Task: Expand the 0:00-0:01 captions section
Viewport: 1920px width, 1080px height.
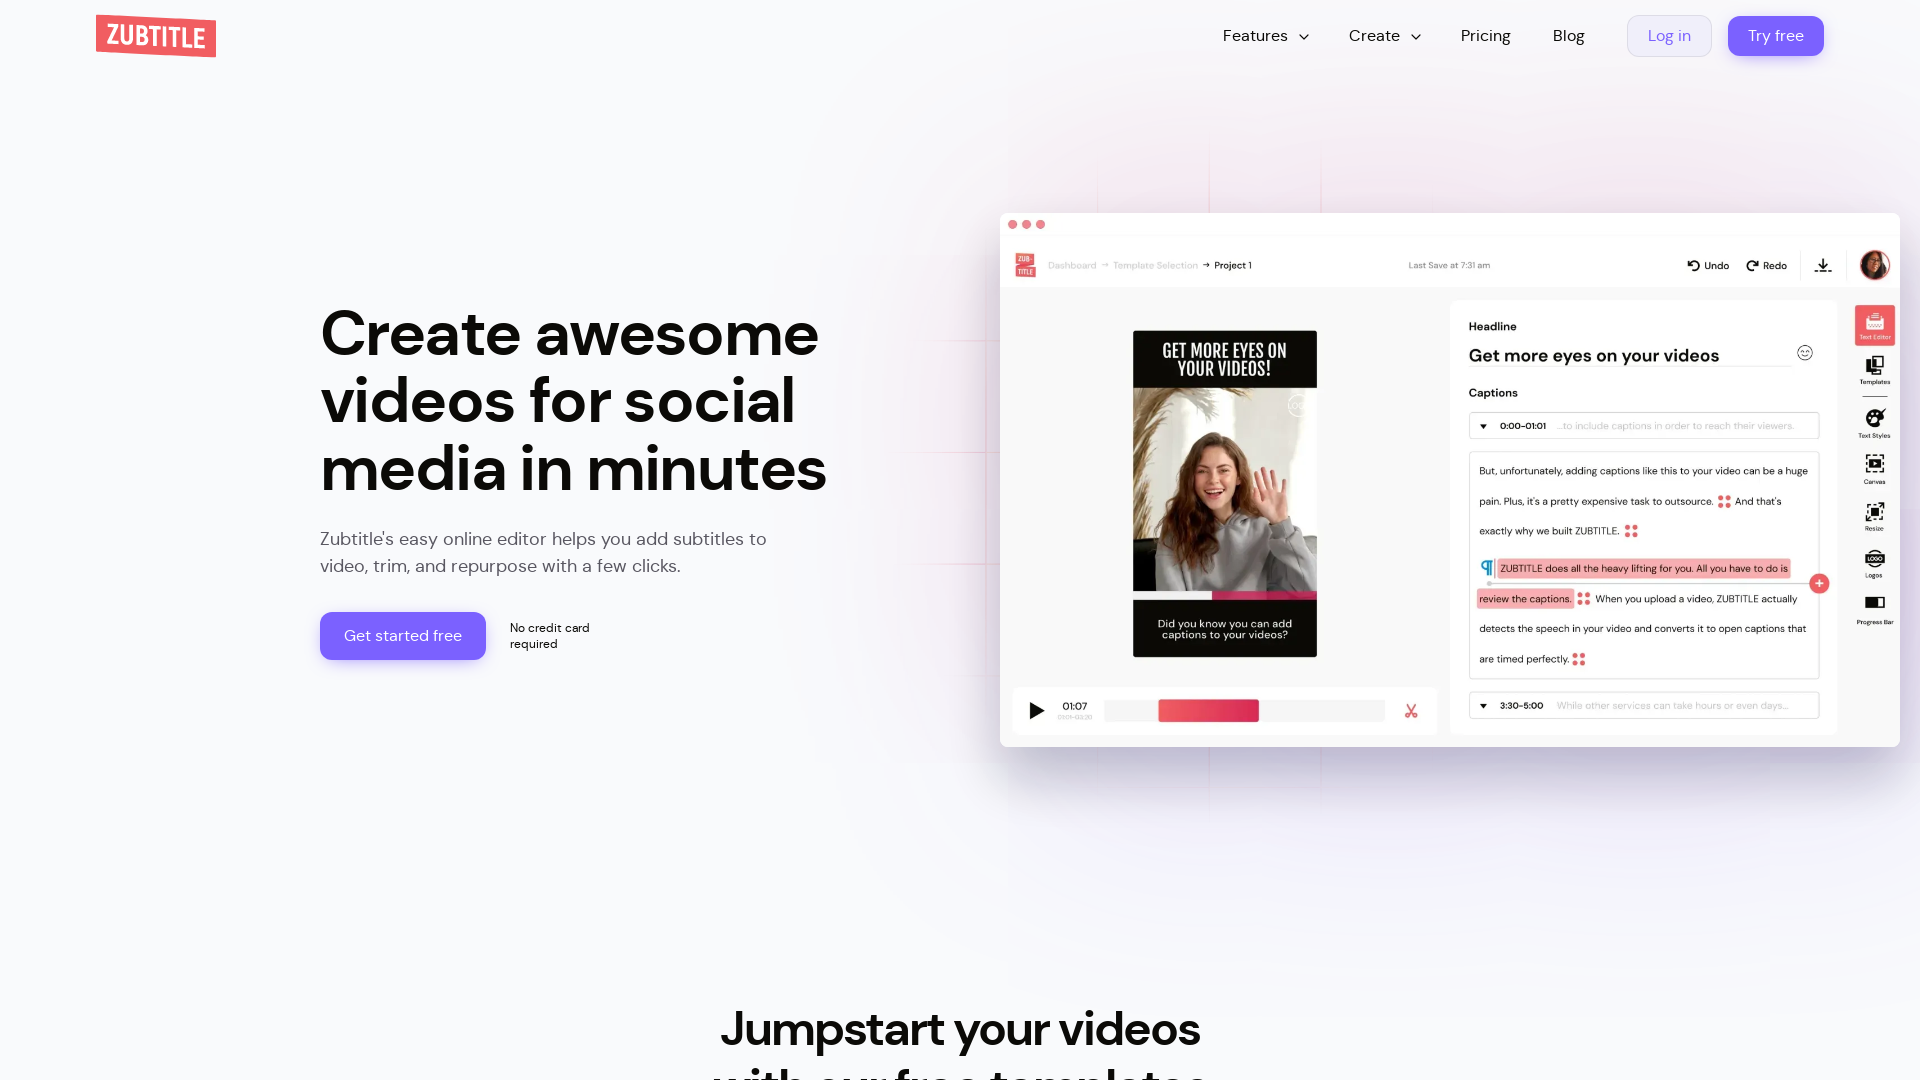Action: click(x=1484, y=426)
